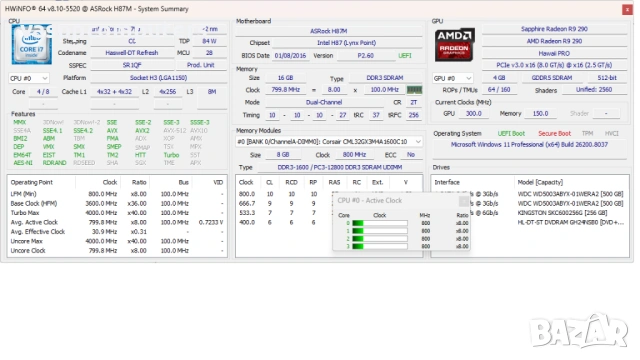Click the Prod. Unit field
640x360 pixels.
(x=200, y=65)
